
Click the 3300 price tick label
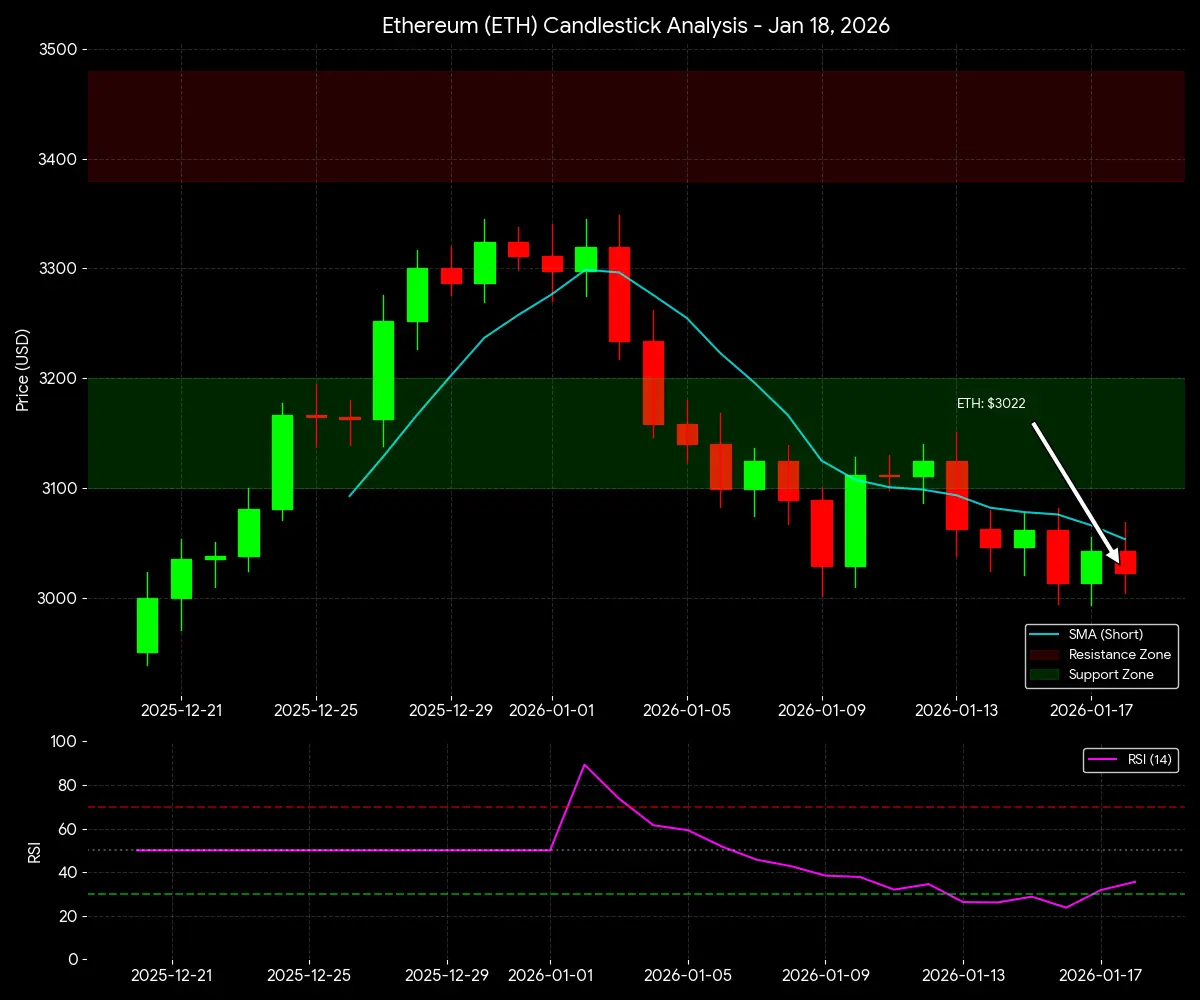56,269
